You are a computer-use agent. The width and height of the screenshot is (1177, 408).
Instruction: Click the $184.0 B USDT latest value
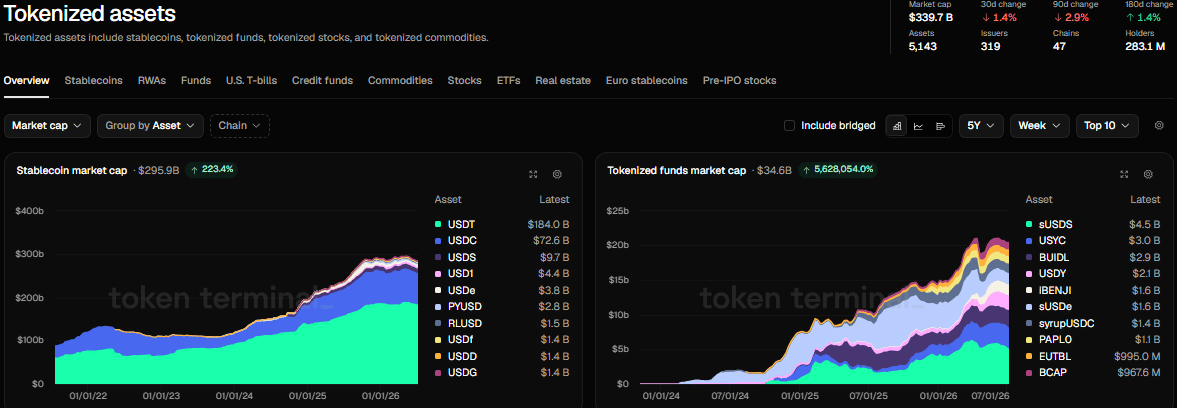click(548, 224)
